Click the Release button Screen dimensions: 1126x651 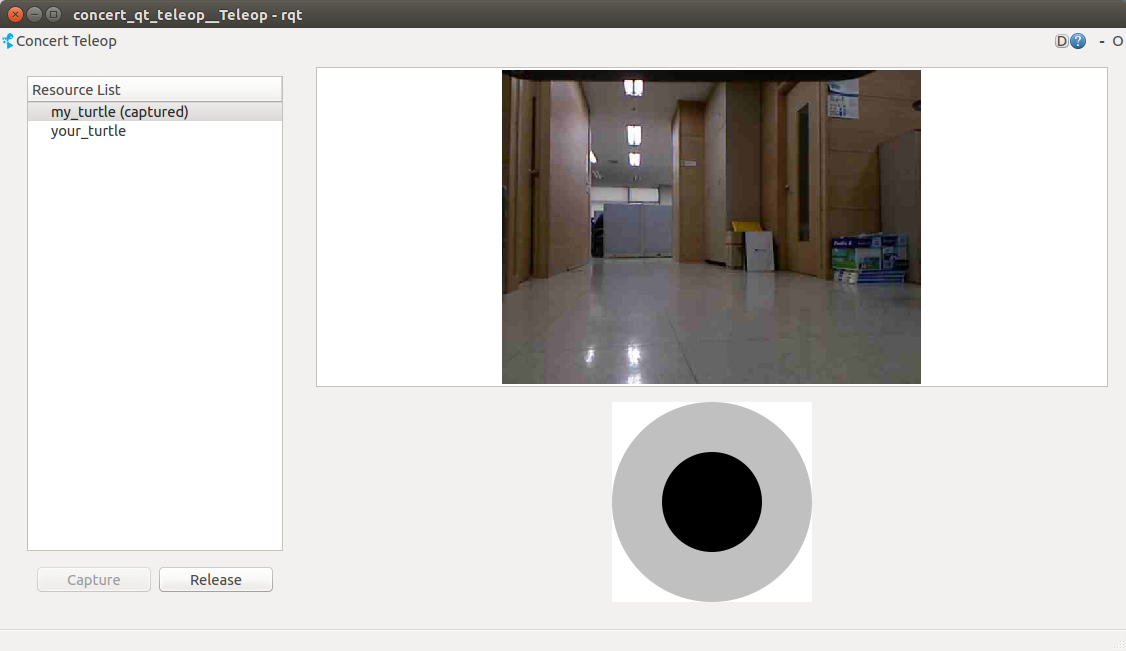pyautogui.click(x=215, y=580)
